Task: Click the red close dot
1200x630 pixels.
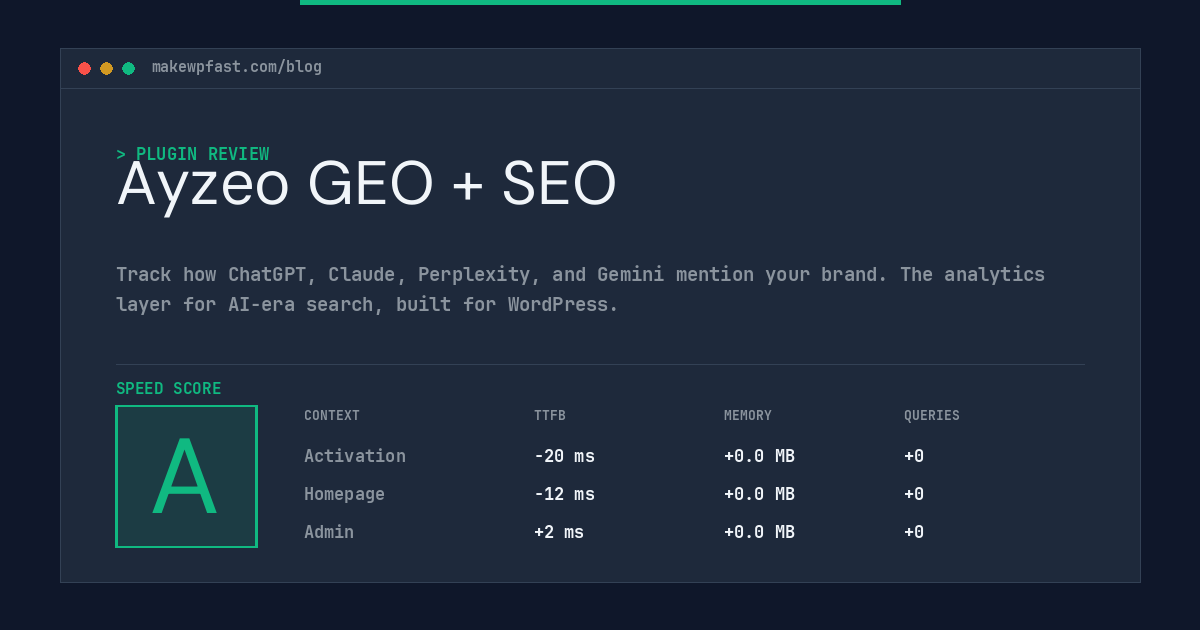Action: pos(84,68)
